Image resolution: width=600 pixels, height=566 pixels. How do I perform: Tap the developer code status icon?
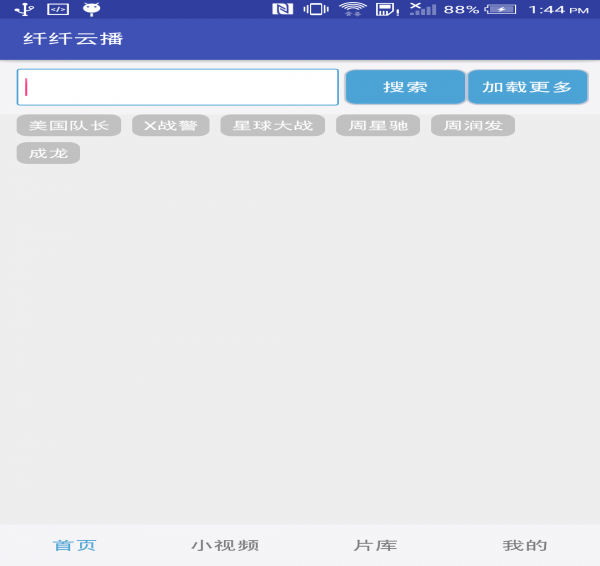pos(58,9)
